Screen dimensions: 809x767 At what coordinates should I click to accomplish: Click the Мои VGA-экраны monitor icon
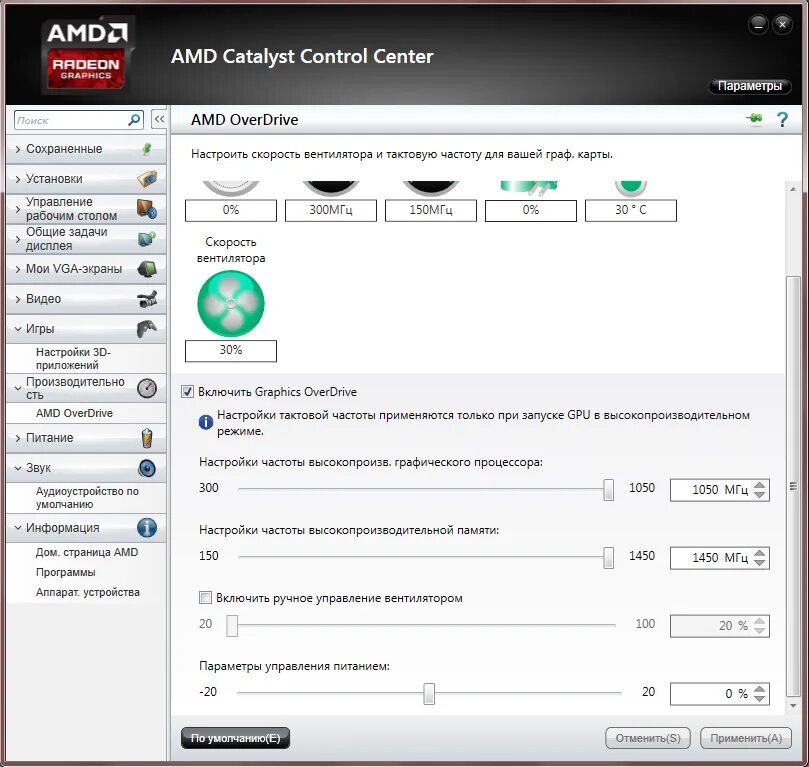(147, 269)
